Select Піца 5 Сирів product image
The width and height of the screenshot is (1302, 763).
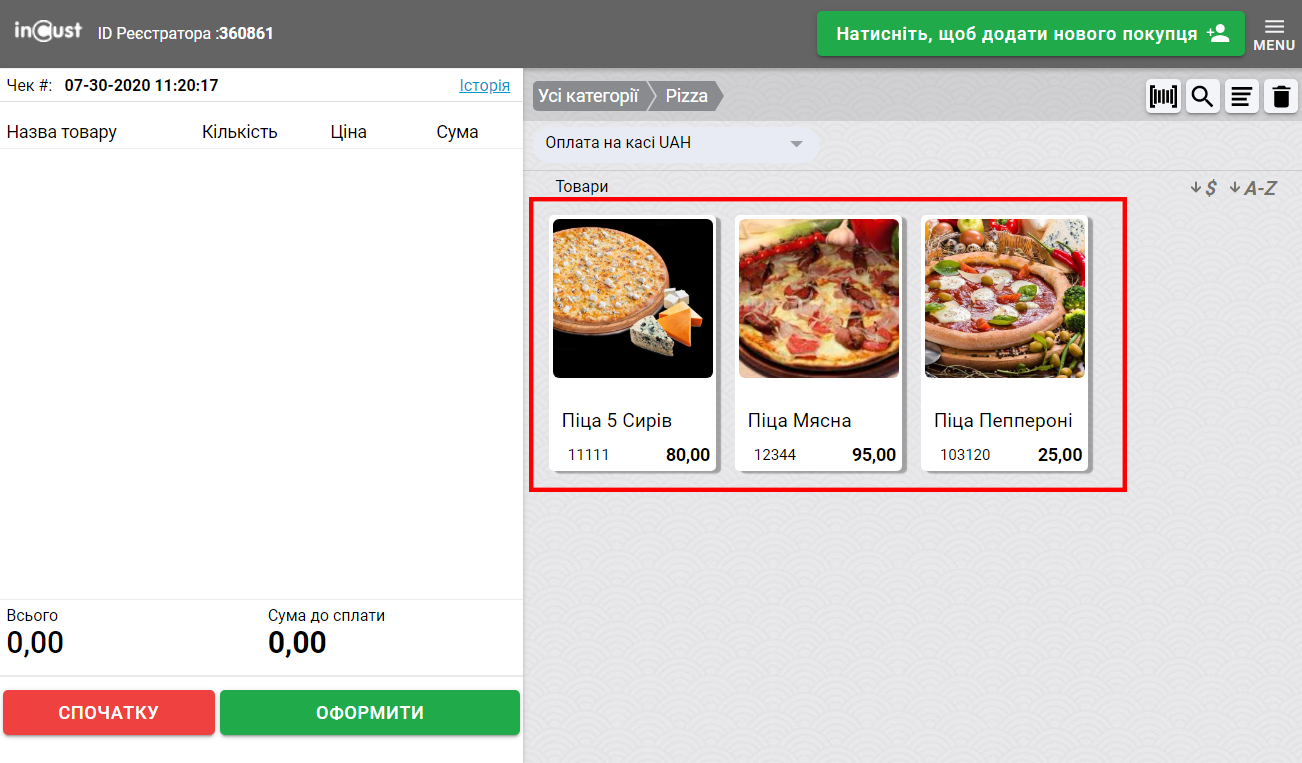click(x=633, y=298)
